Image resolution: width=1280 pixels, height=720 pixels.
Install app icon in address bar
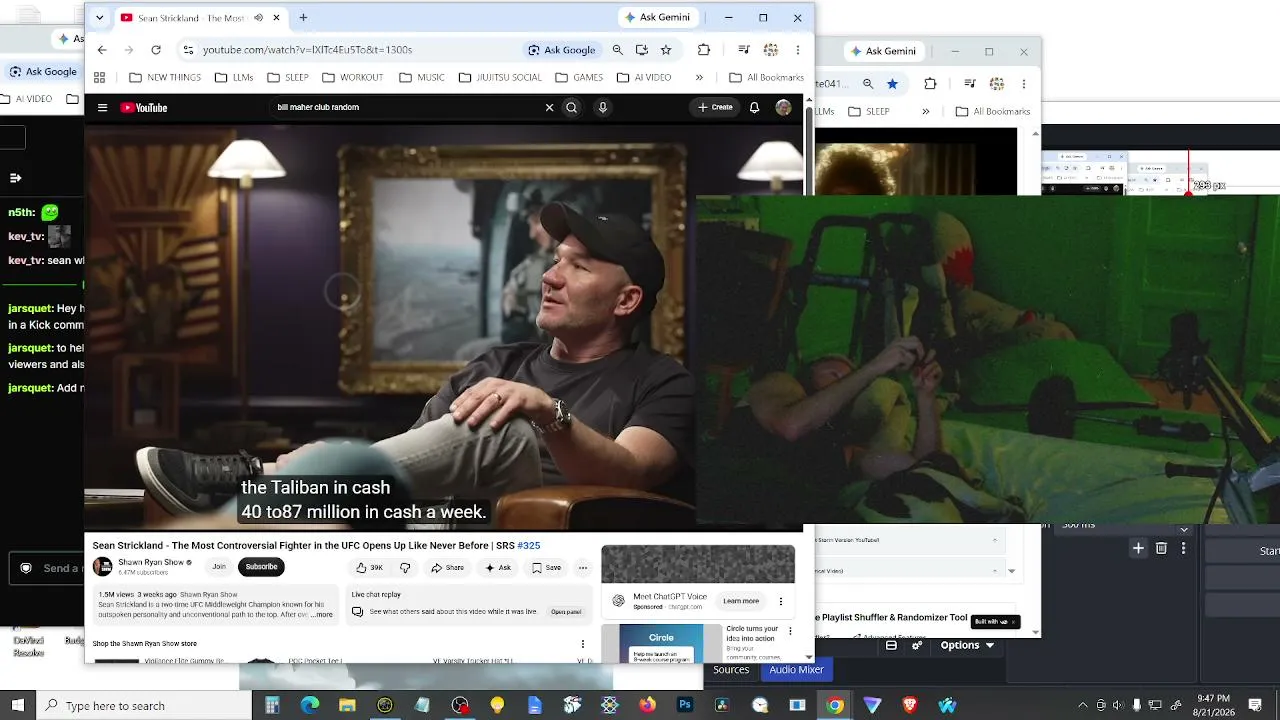641,49
